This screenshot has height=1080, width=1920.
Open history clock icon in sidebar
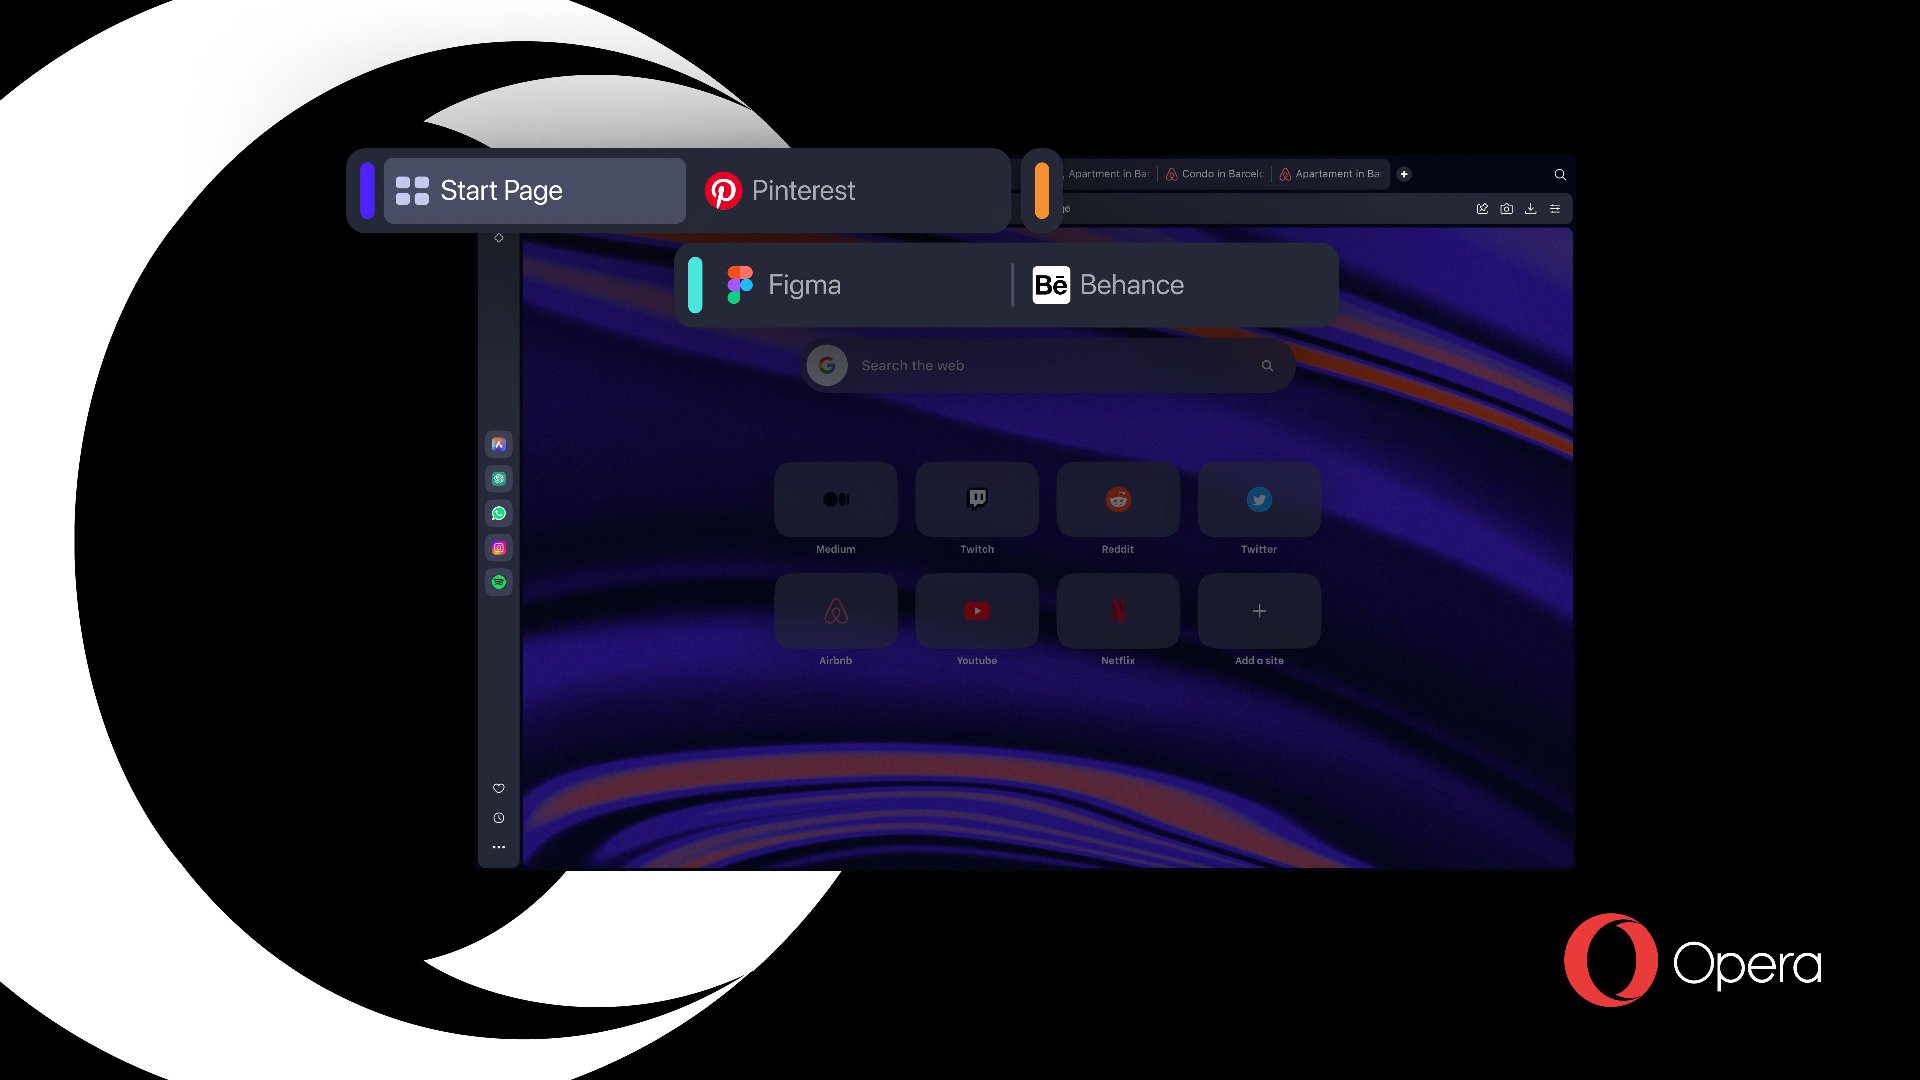pos(499,818)
